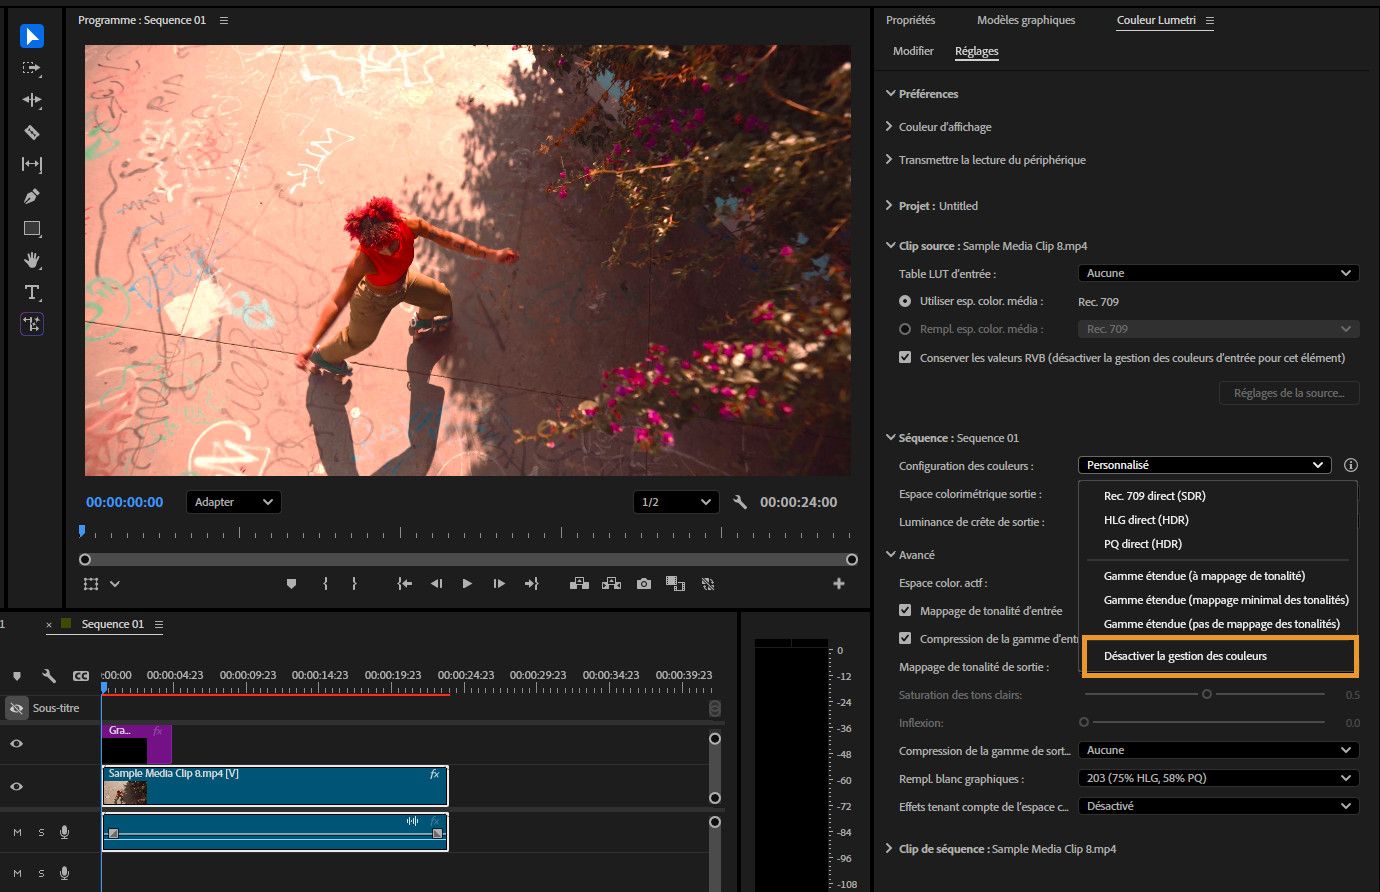Click the Saturation des tons clairs slider
The height and width of the screenshot is (892, 1380).
(x=1207, y=694)
